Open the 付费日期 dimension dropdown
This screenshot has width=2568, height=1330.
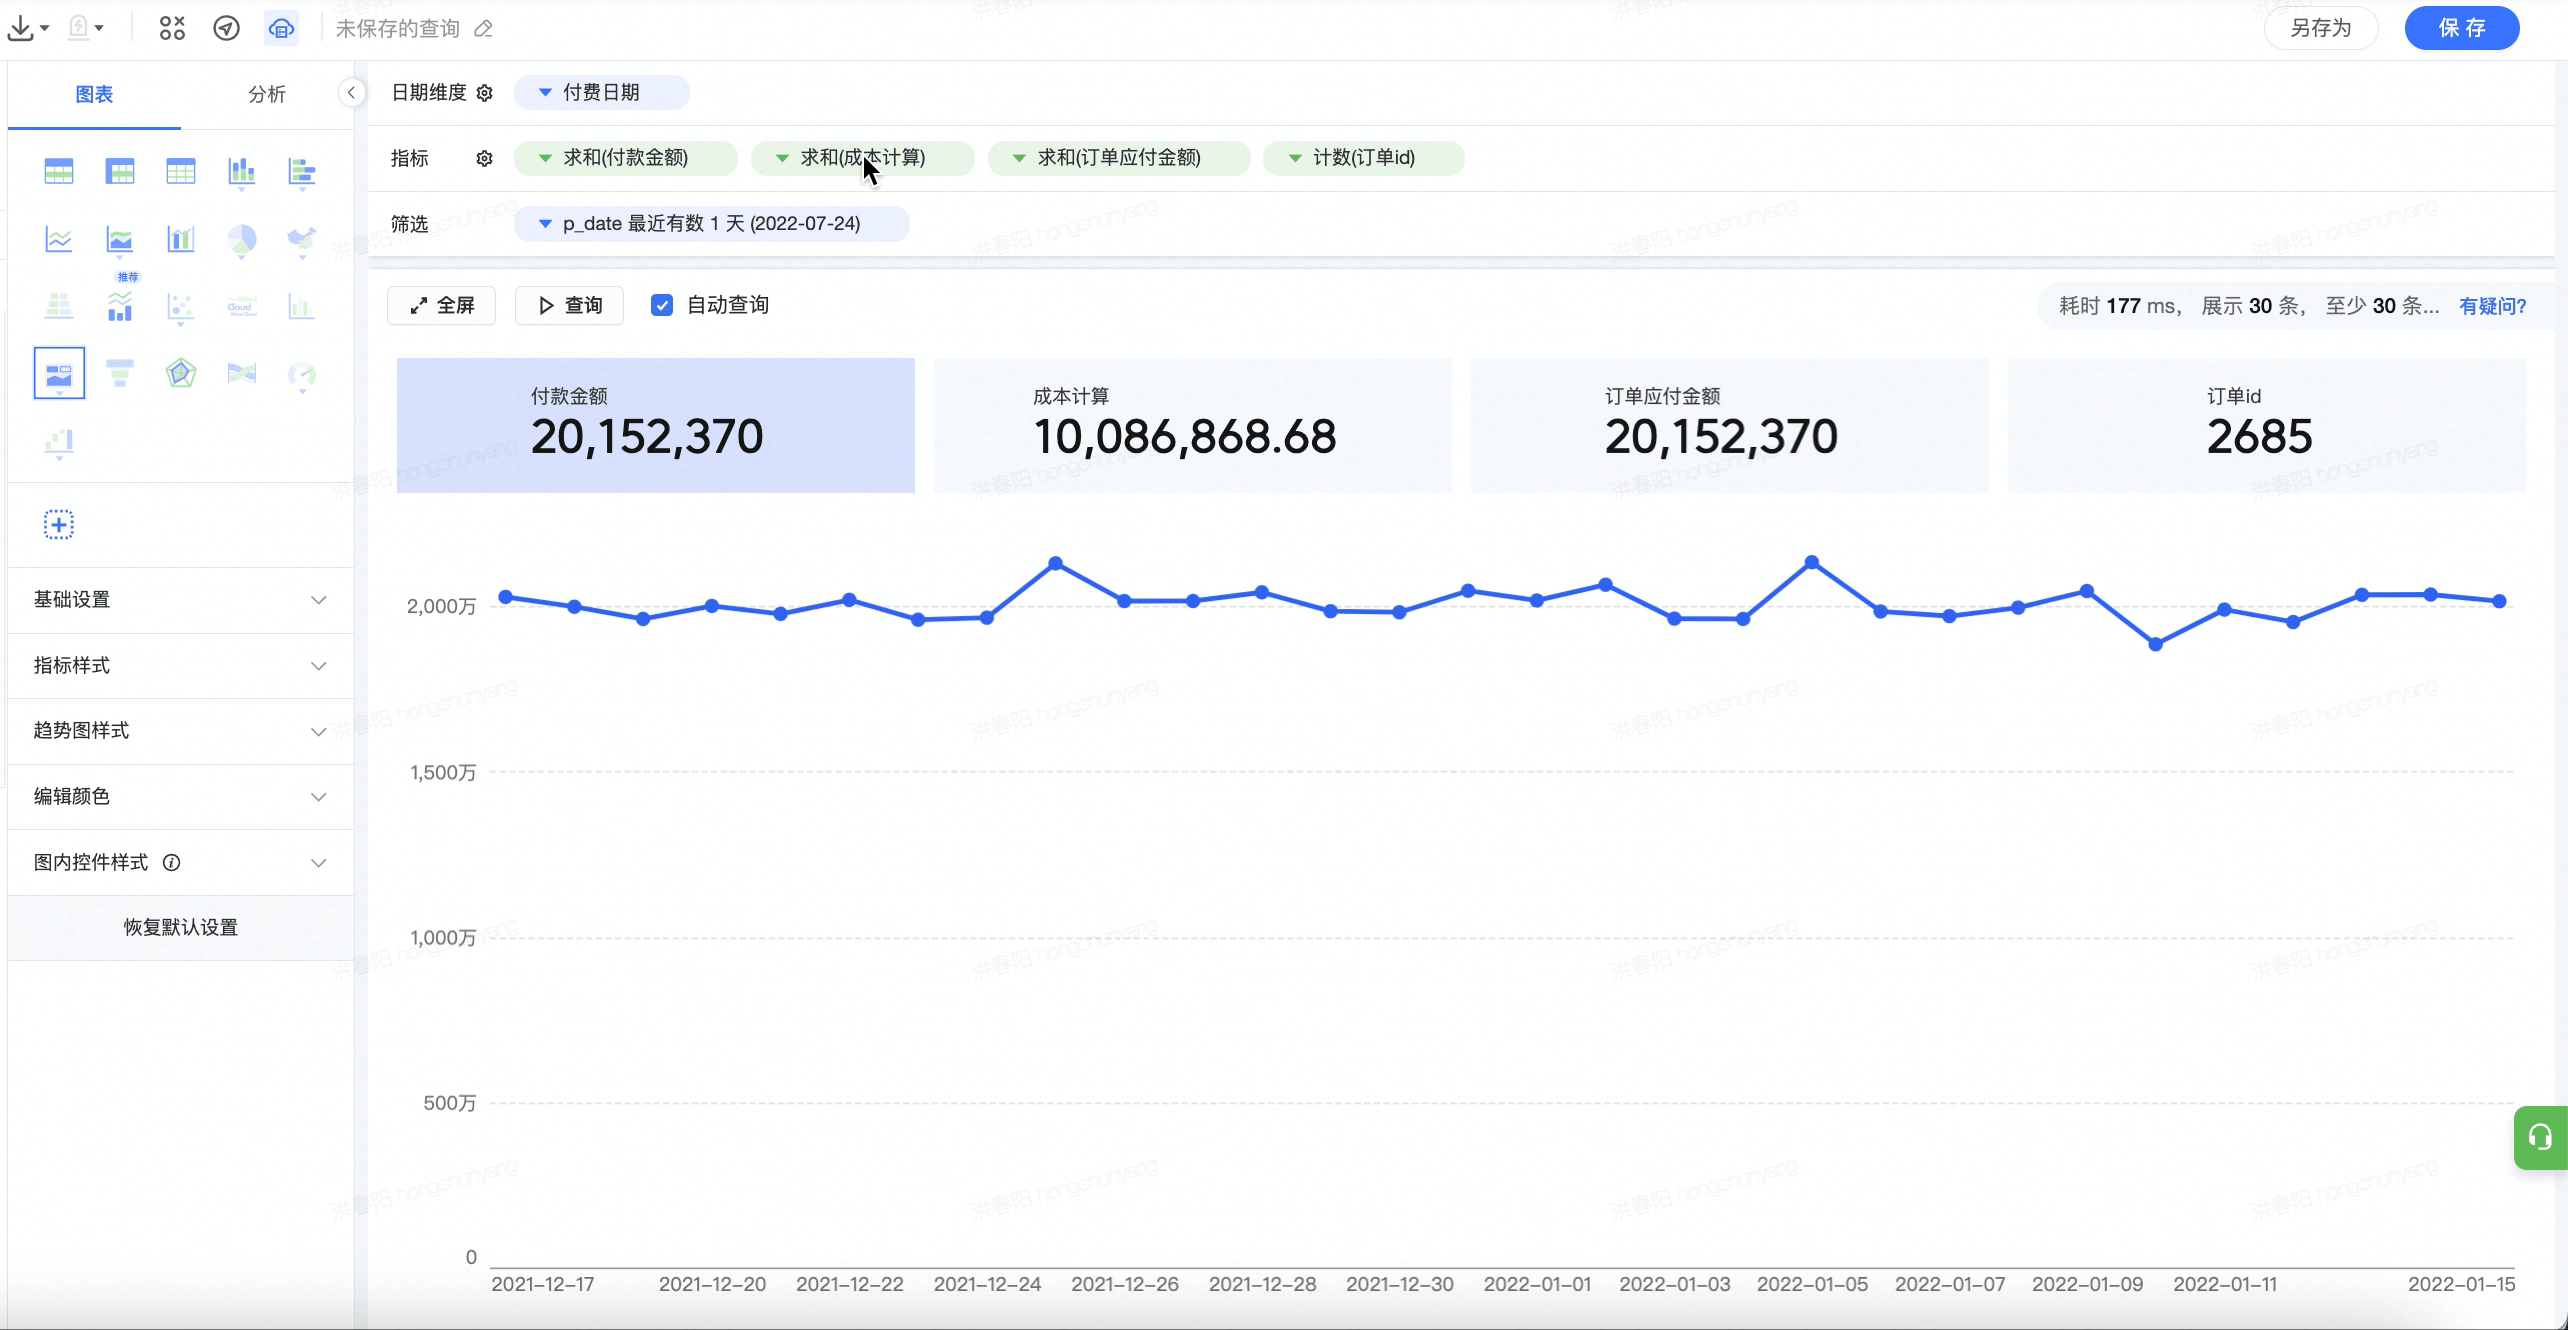point(600,93)
